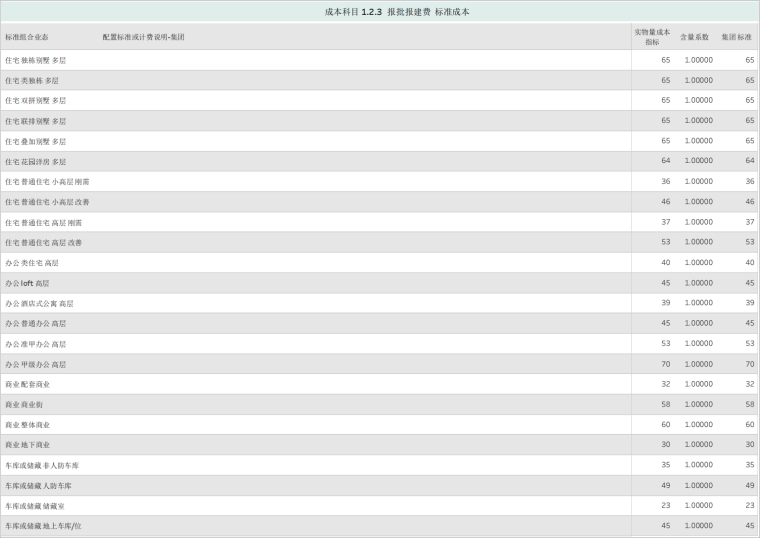This screenshot has width=760, height=538.
Task: Select the 住宅 普通住宅 小高层 刚需 row
Action: tap(47, 182)
